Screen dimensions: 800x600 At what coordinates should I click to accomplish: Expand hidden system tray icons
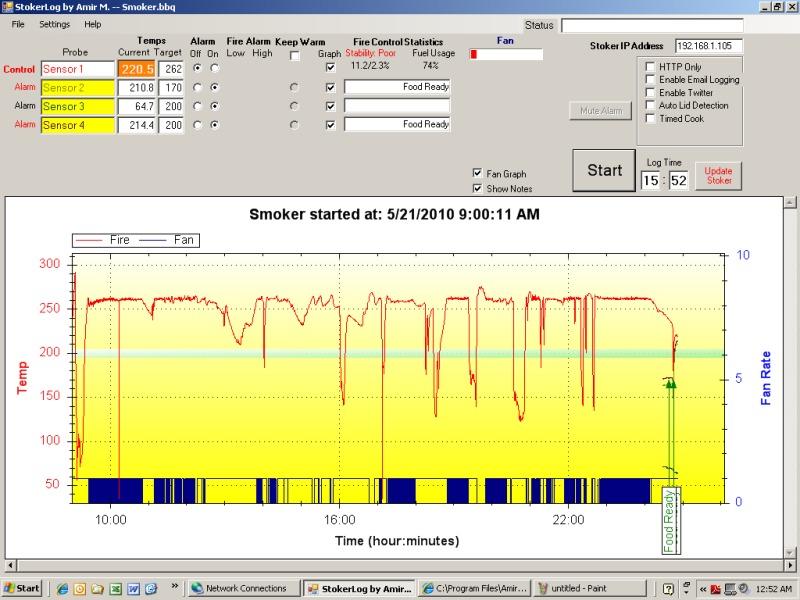point(702,588)
